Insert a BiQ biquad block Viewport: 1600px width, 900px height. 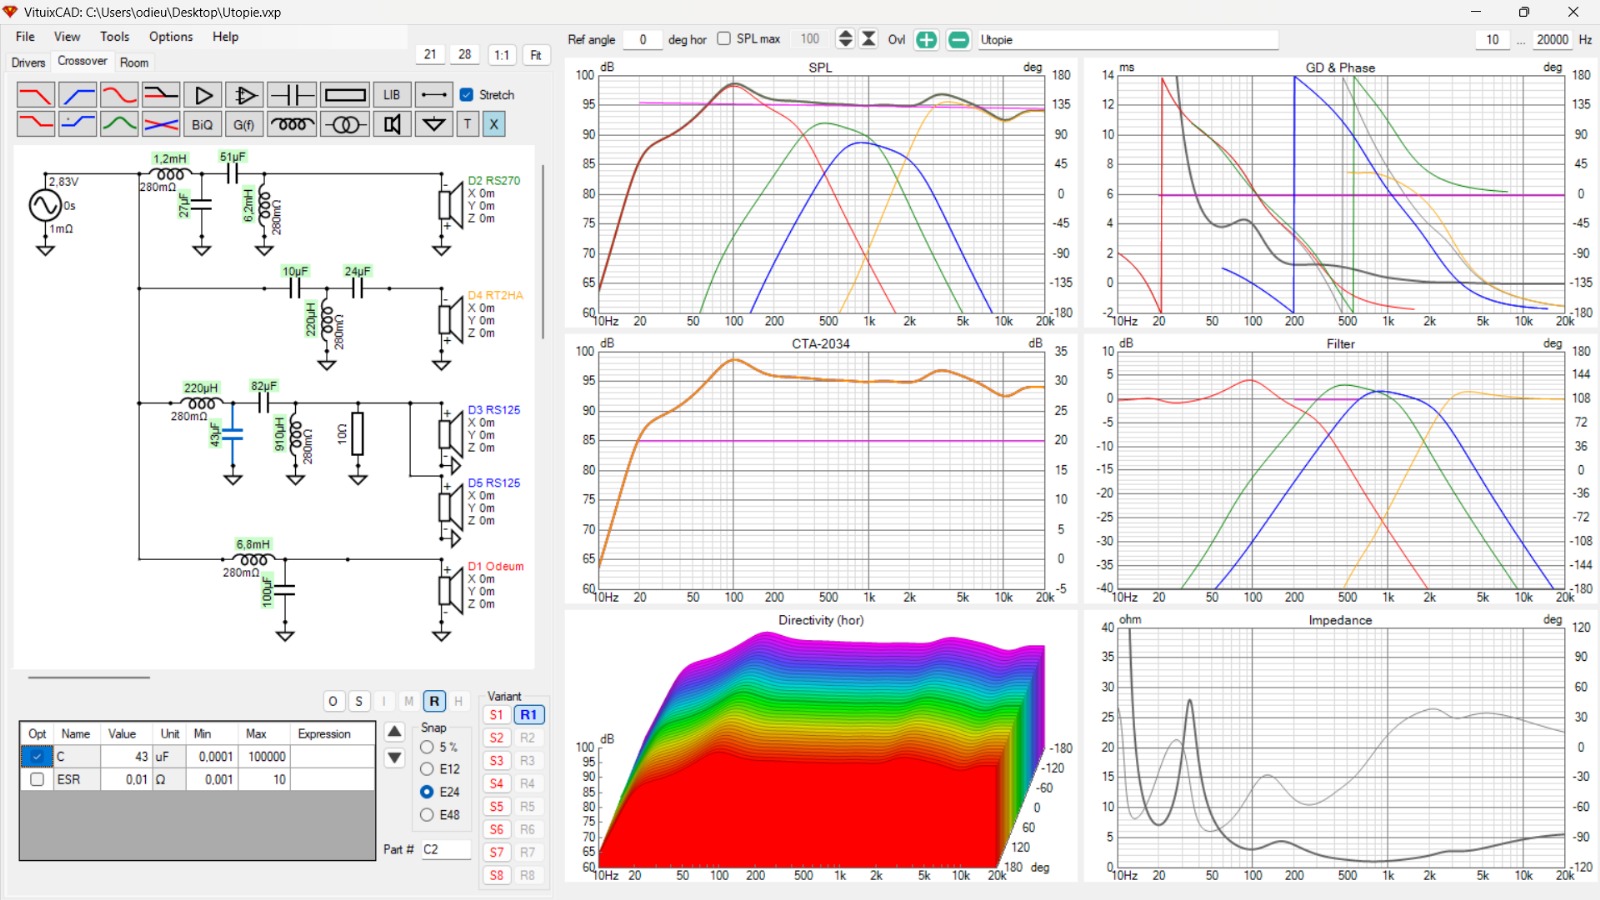click(x=203, y=124)
